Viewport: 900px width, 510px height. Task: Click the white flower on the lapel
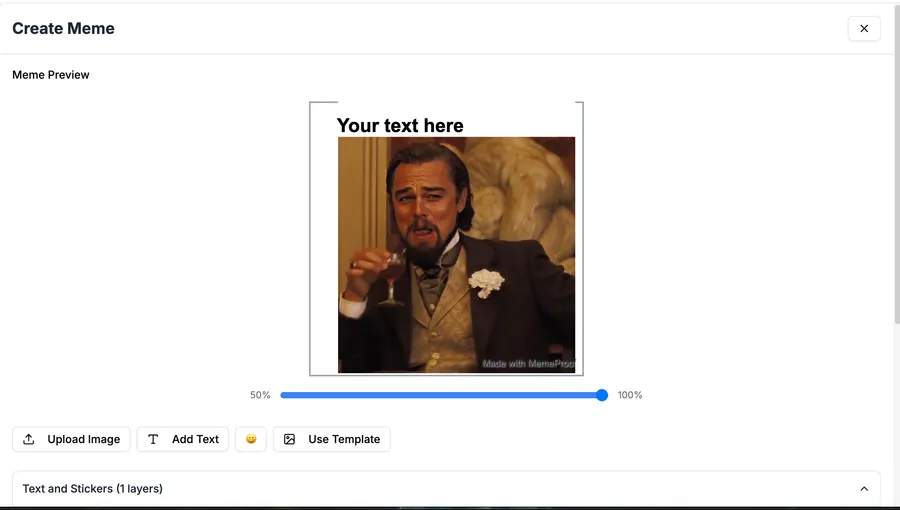pyautogui.click(x=486, y=283)
